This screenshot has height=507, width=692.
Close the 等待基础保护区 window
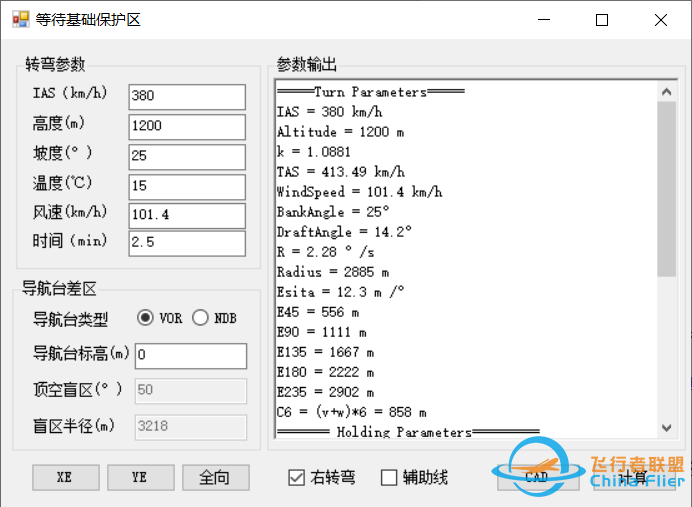[661, 20]
